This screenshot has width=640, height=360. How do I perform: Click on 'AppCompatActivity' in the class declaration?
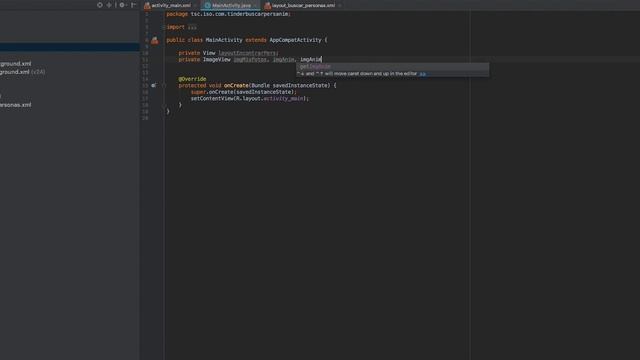[x=295, y=40]
